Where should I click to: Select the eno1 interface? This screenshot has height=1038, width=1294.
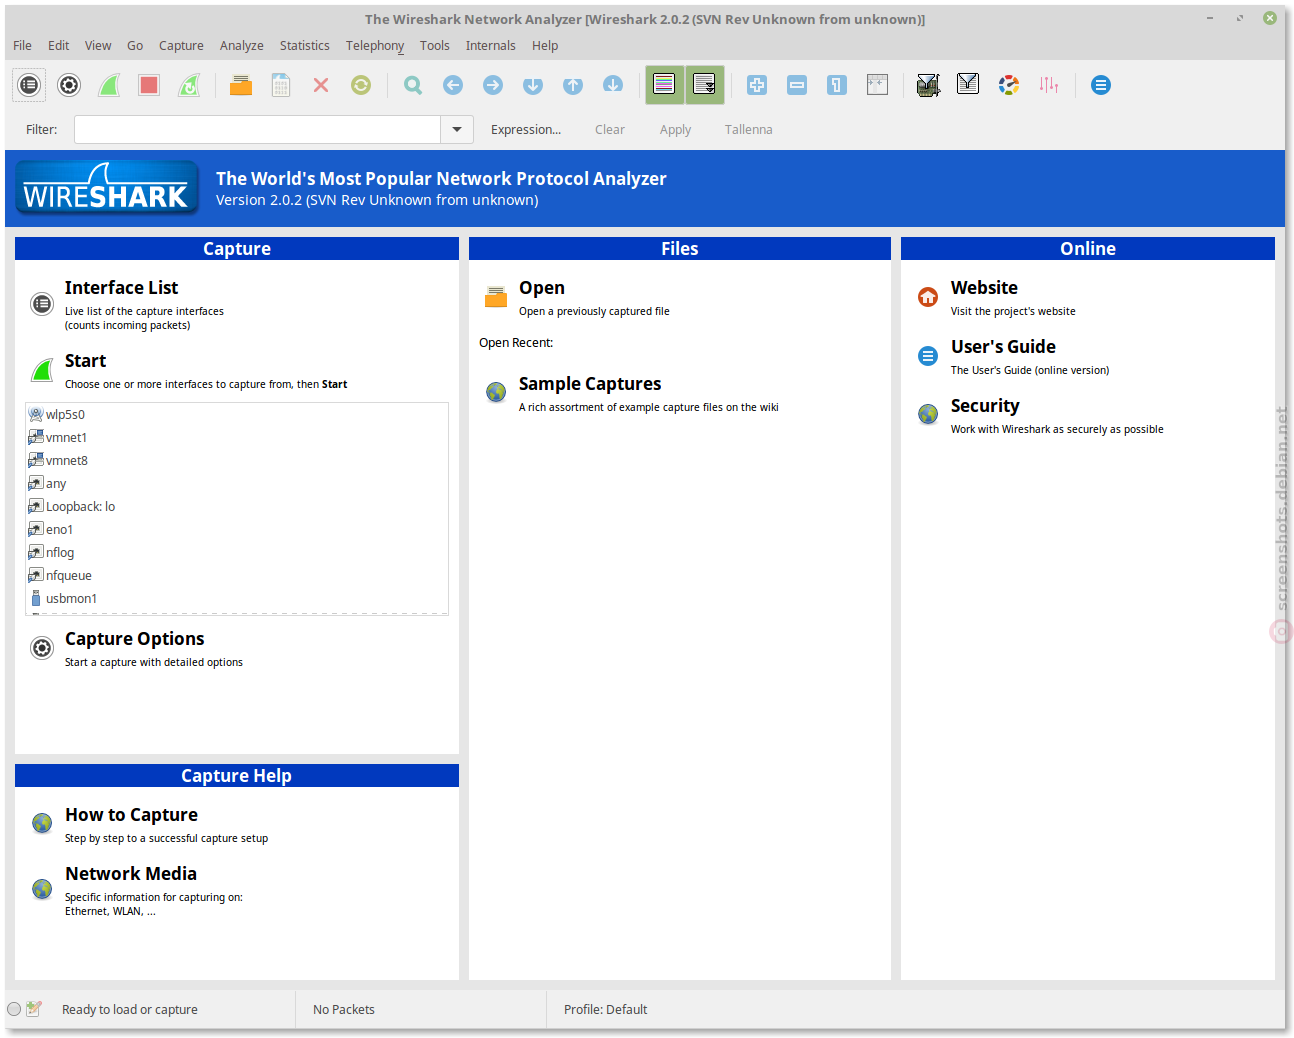tap(237, 529)
